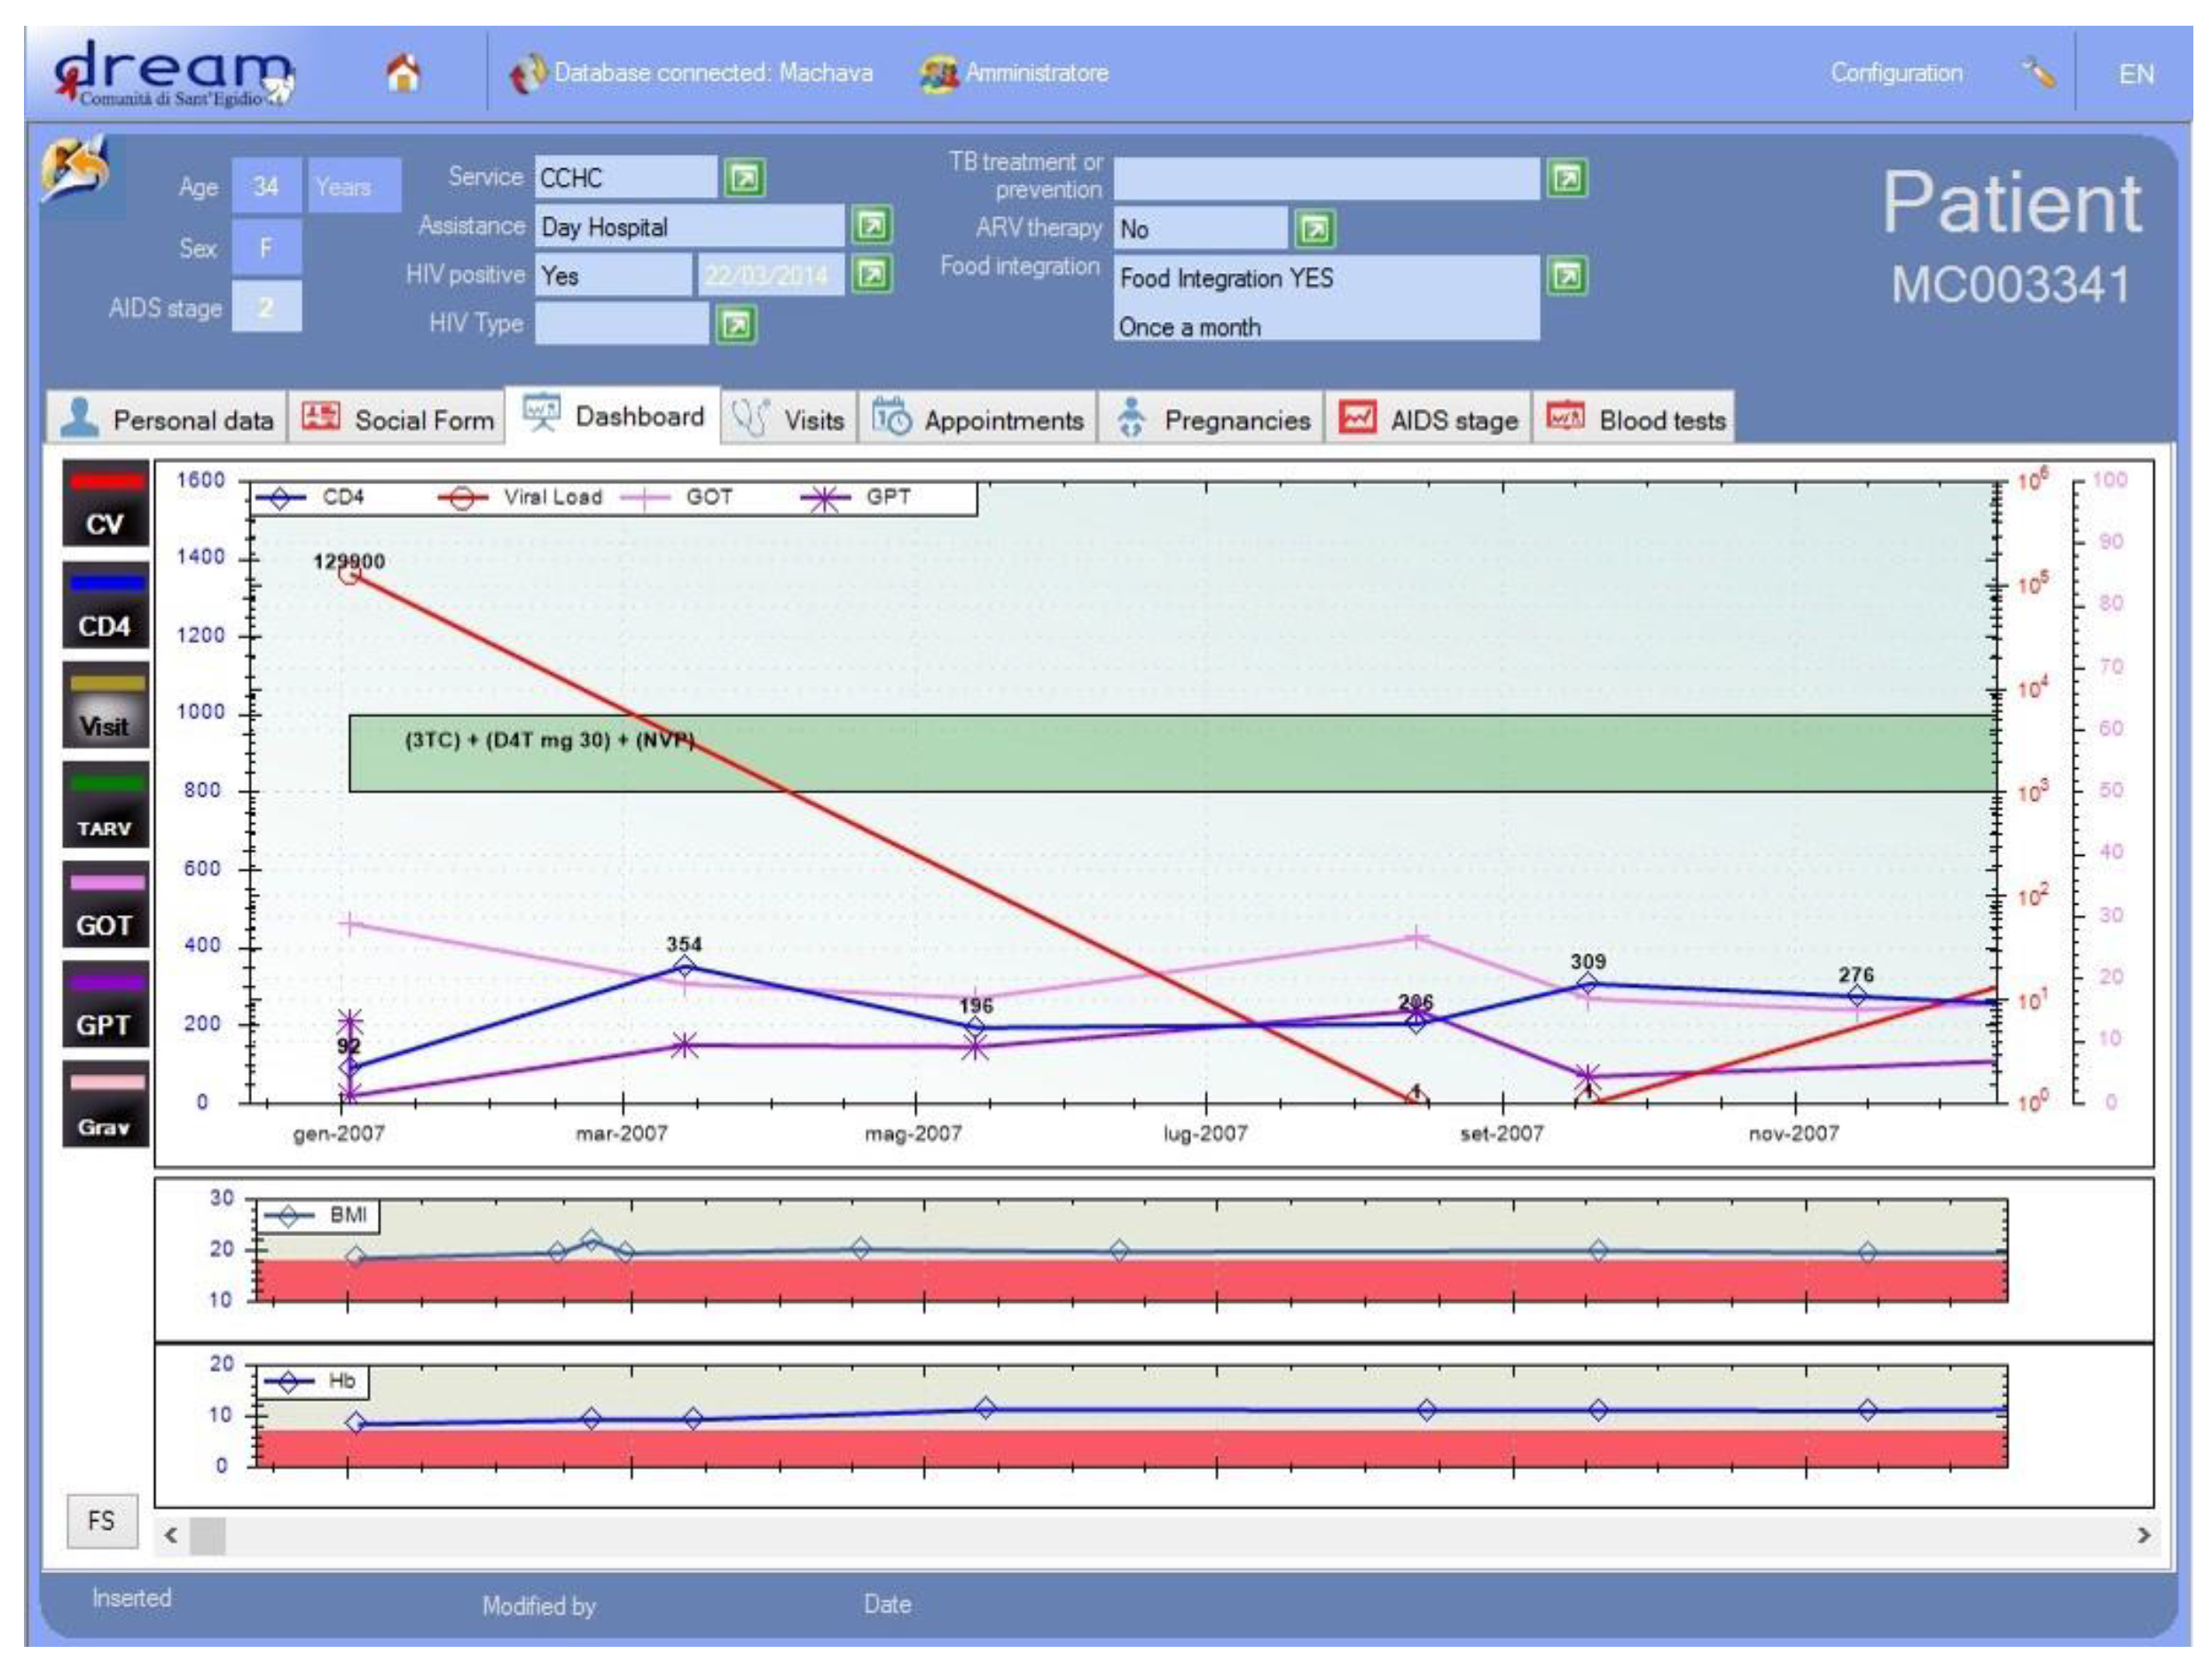Click the chart's horizontal scrollbar thumb
2212x1677 pixels.
[x=207, y=1535]
